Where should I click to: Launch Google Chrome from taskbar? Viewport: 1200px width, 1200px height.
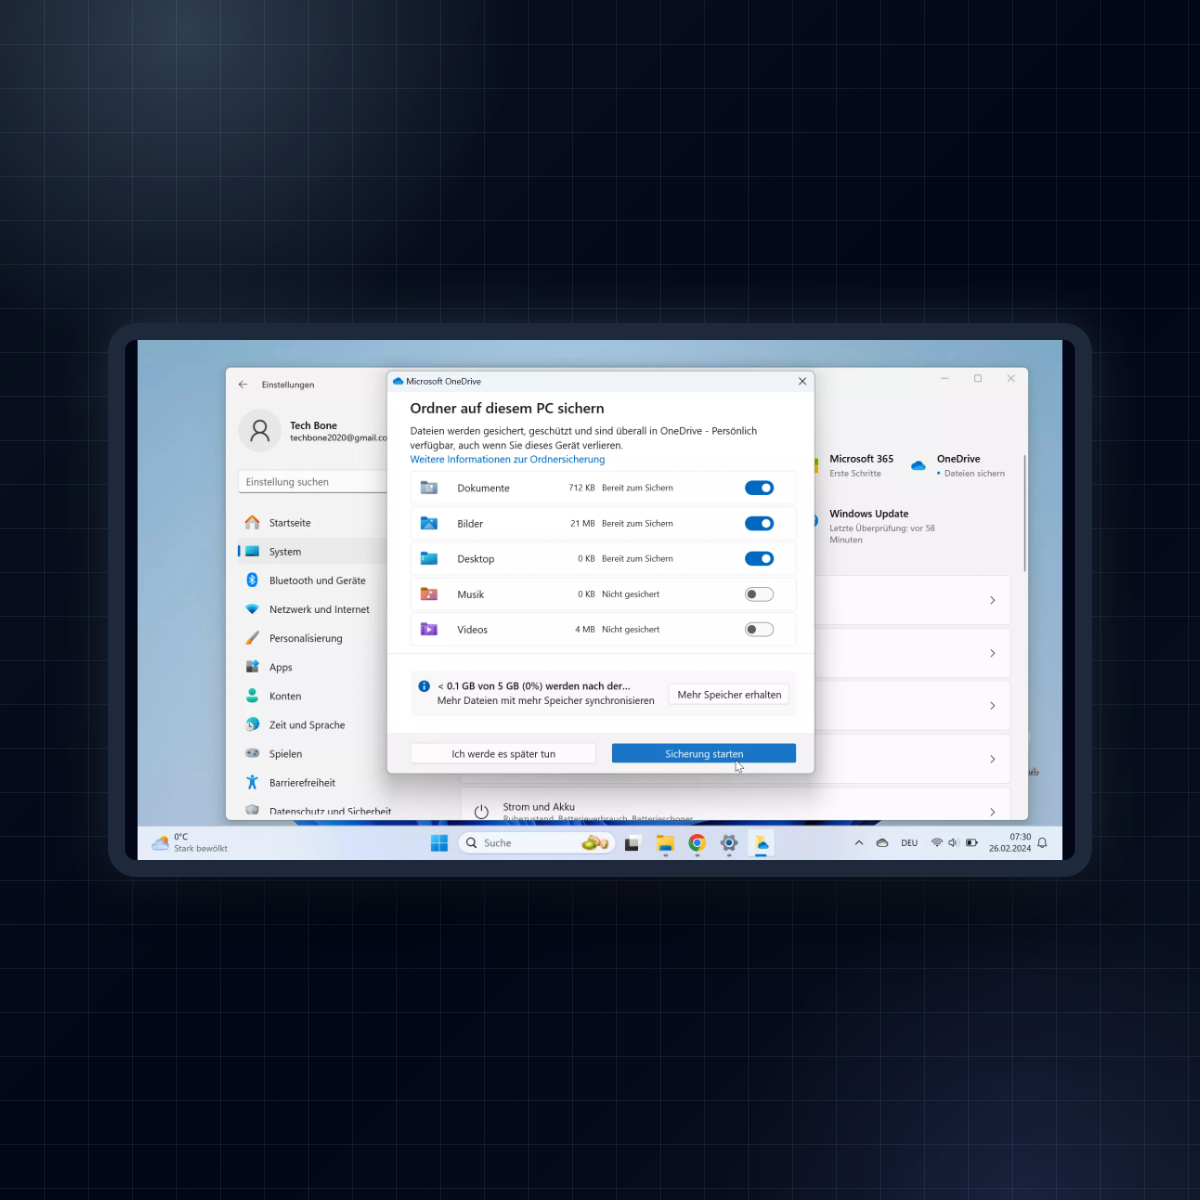(x=697, y=843)
